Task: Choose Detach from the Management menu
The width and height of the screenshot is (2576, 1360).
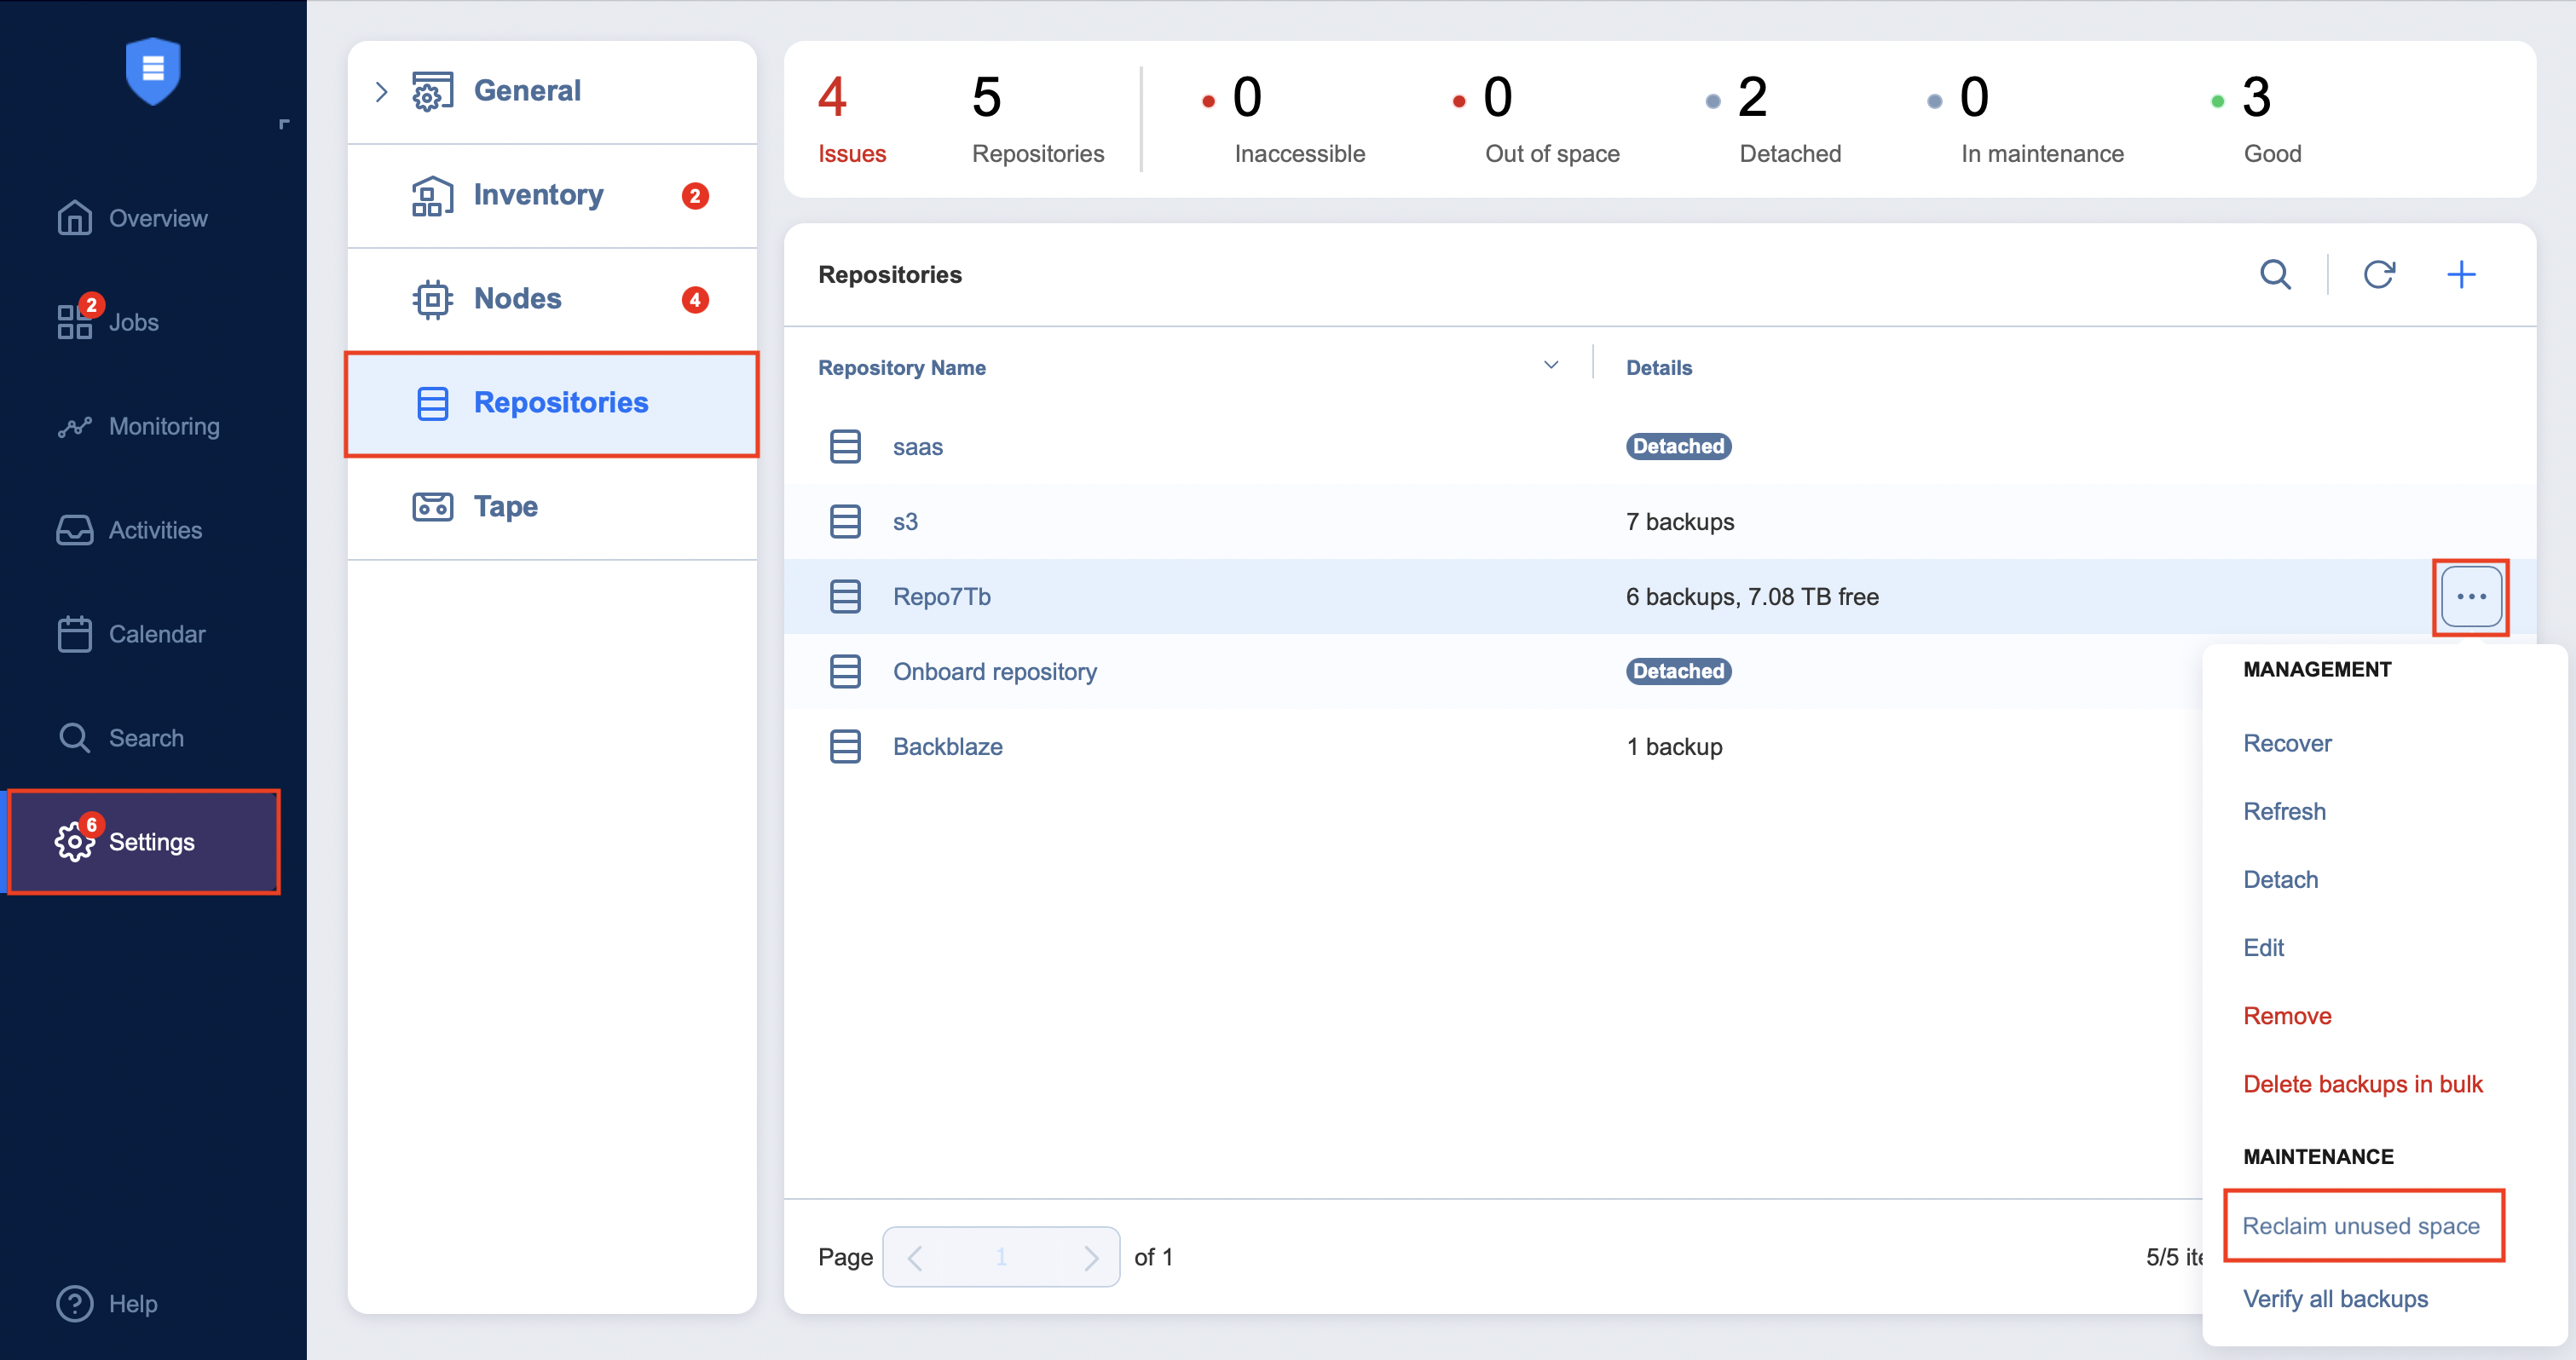Action: pyautogui.click(x=2280, y=879)
